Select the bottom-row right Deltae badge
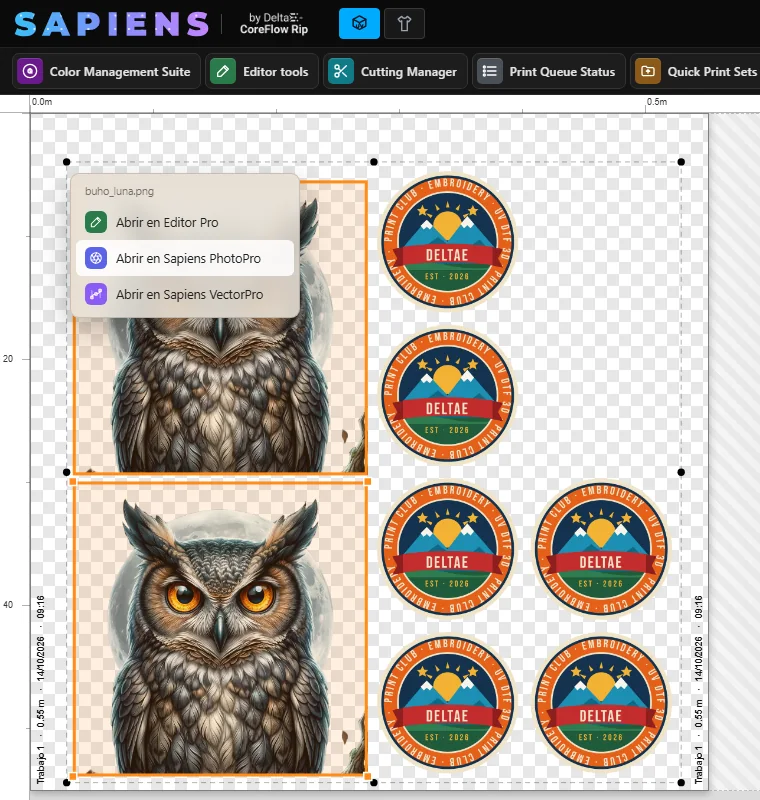 [601, 702]
